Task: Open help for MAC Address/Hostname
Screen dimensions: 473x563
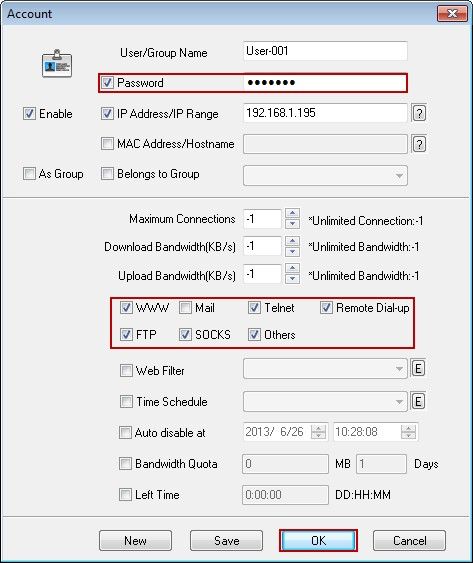Action: [x=419, y=144]
